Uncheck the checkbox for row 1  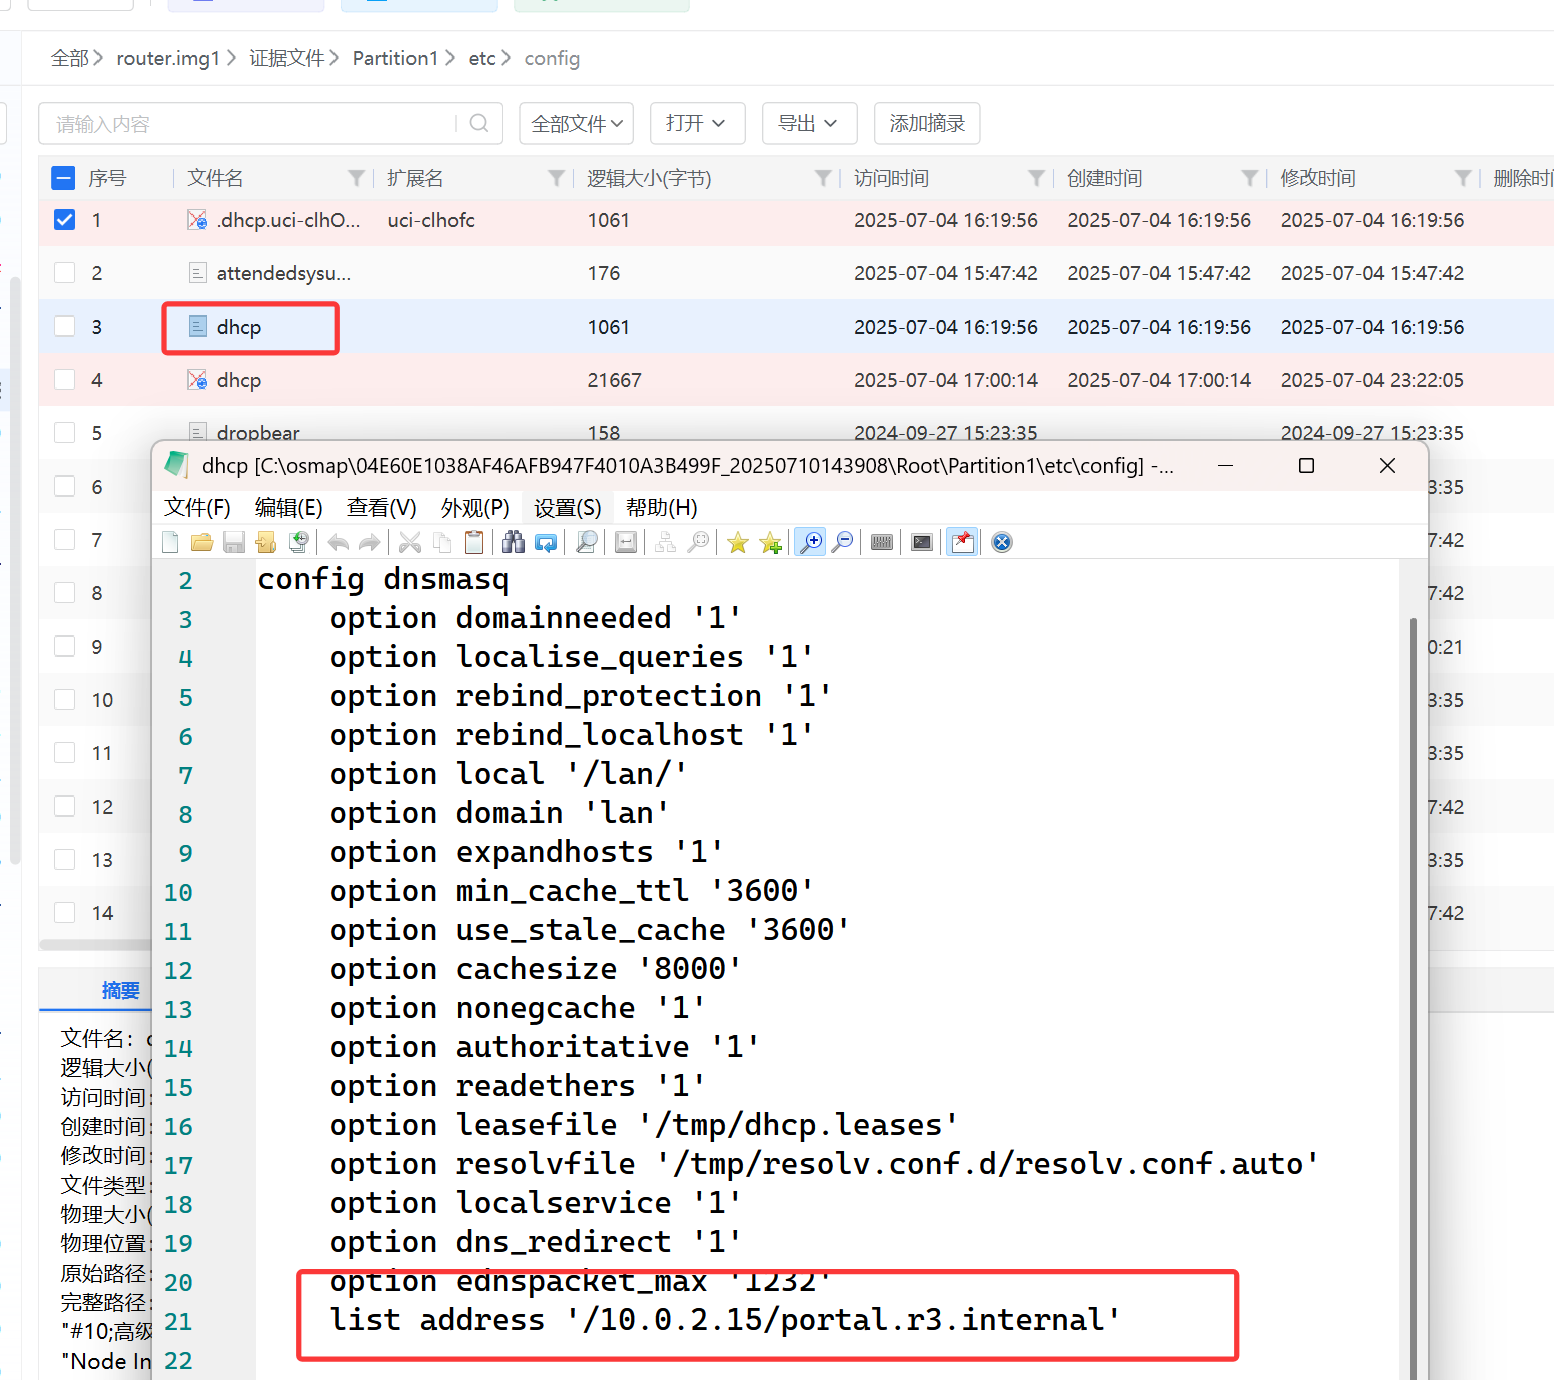[64, 220]
